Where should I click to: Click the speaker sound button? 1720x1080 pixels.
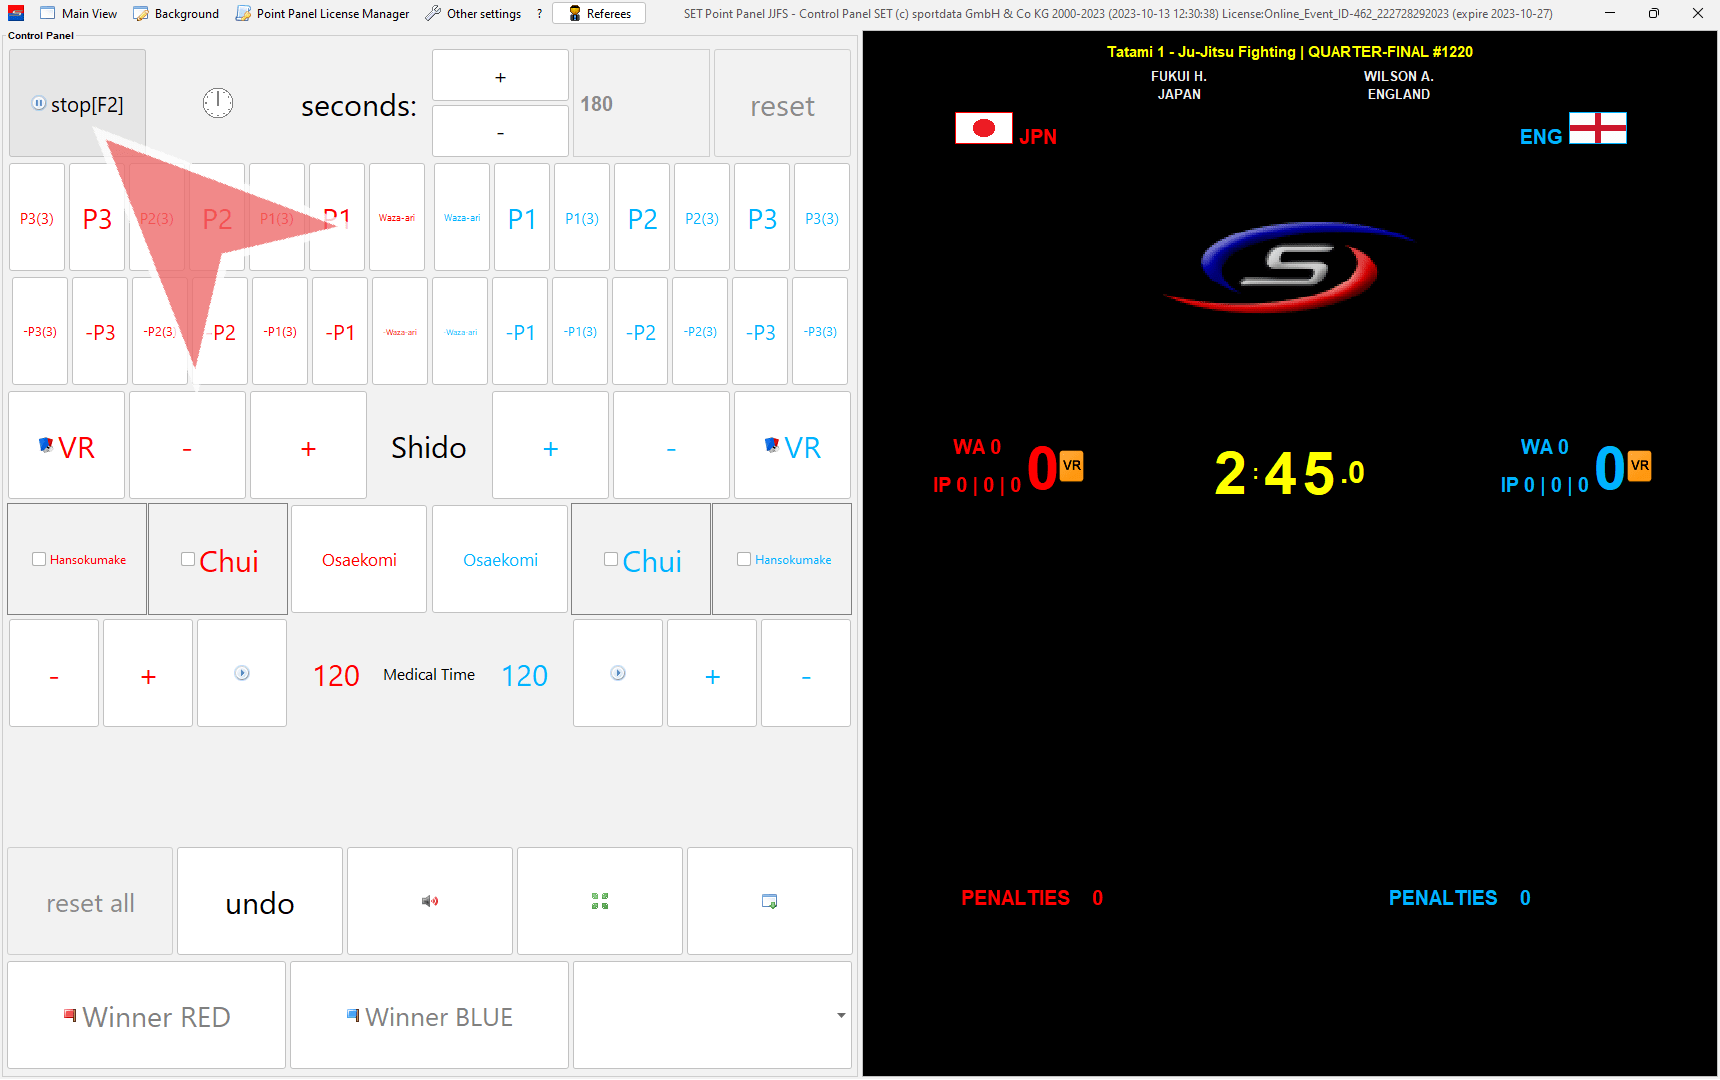(430, 901)
